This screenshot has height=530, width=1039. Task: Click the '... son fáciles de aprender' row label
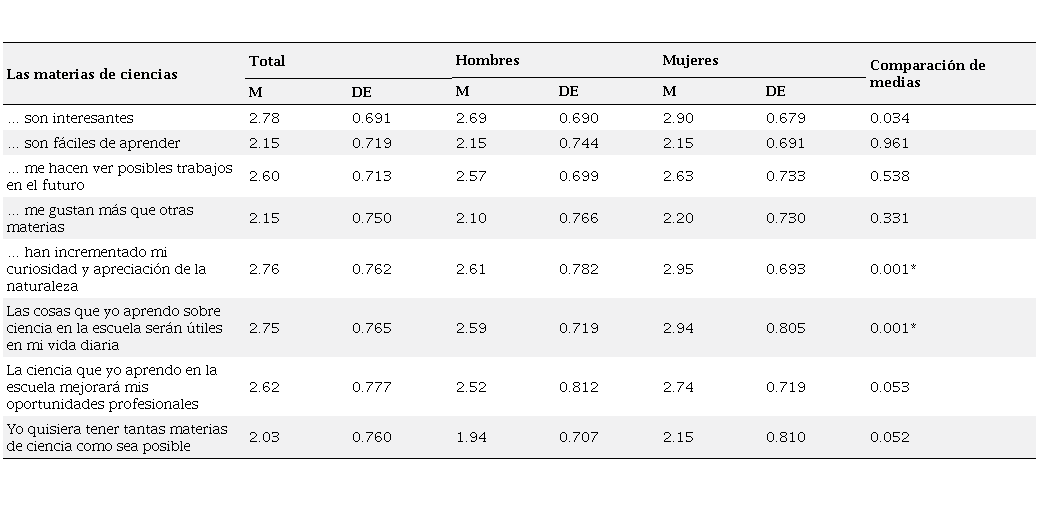93,143
